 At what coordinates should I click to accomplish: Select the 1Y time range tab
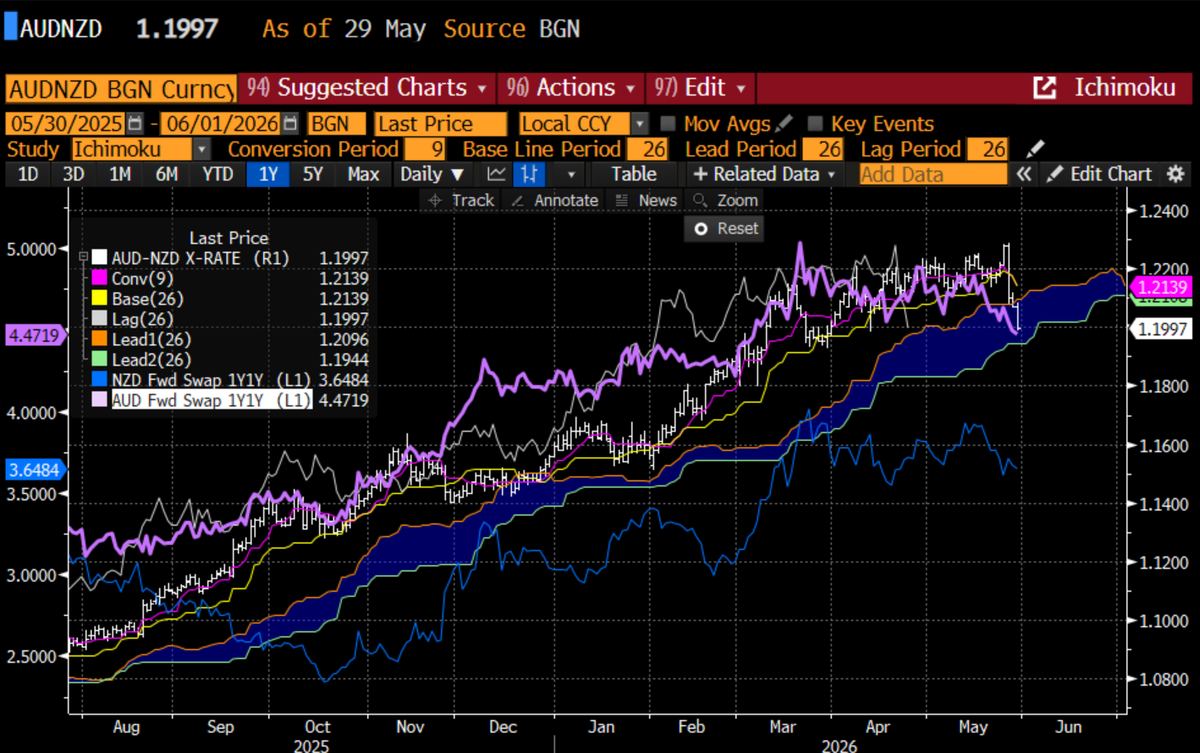pos(268,174)
